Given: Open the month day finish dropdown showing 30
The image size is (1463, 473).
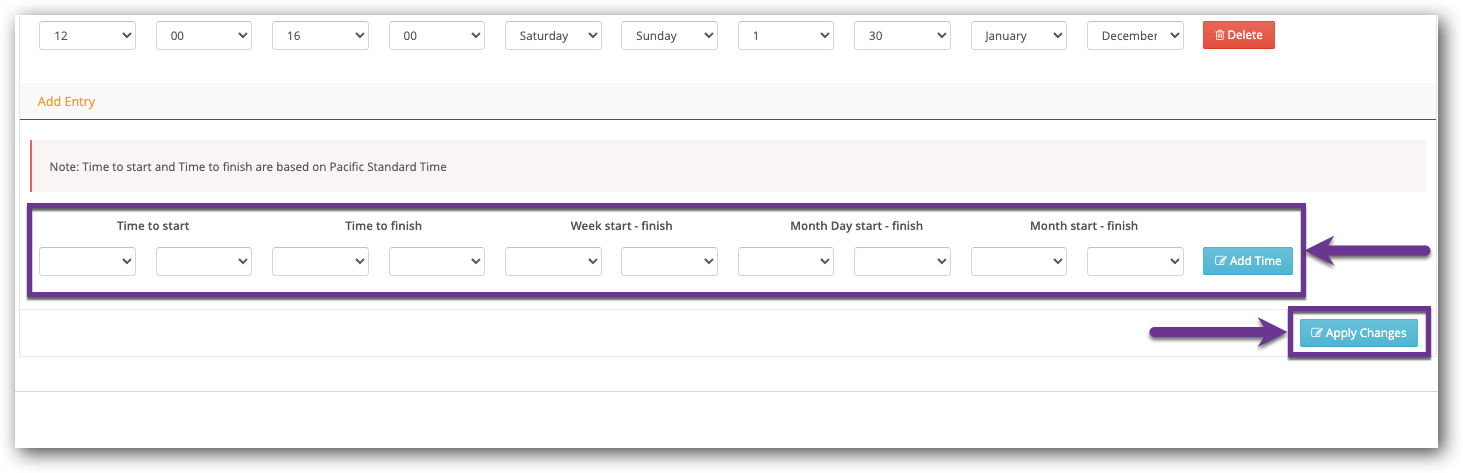Looking at the screenshot, I should (902, 35).
